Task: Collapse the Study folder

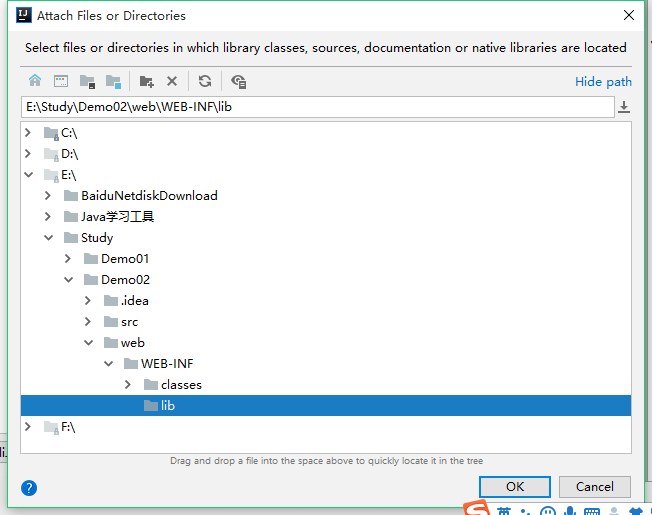Action: coord(48,237)
